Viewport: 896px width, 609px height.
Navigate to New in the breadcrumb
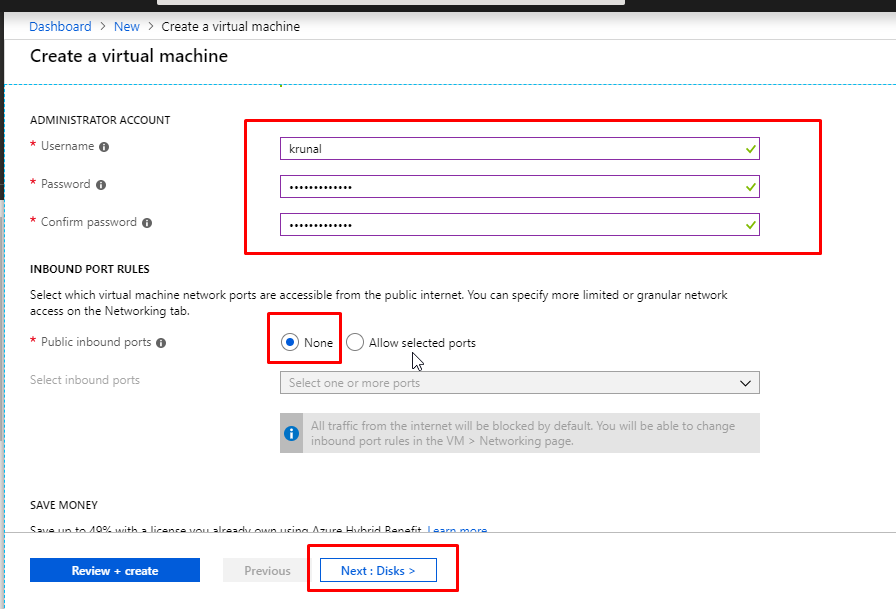pos(127,27)
